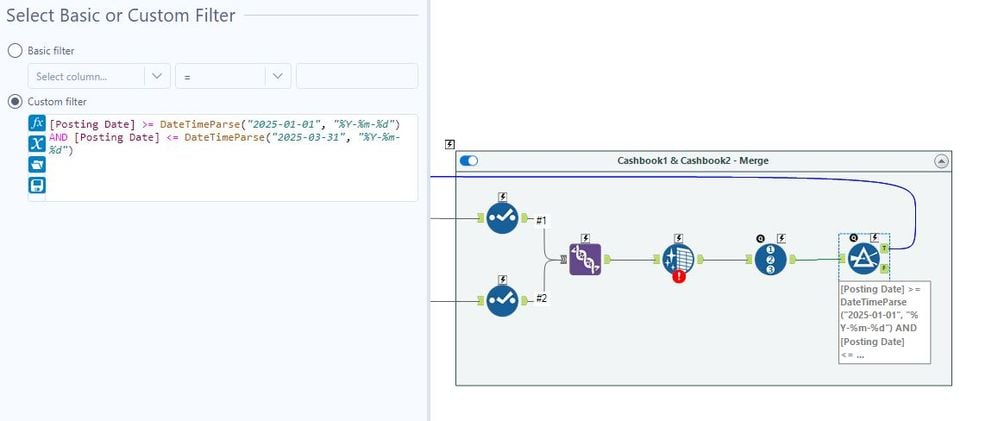
Task: Click the #2 connection label
Action: click(542, 297)
